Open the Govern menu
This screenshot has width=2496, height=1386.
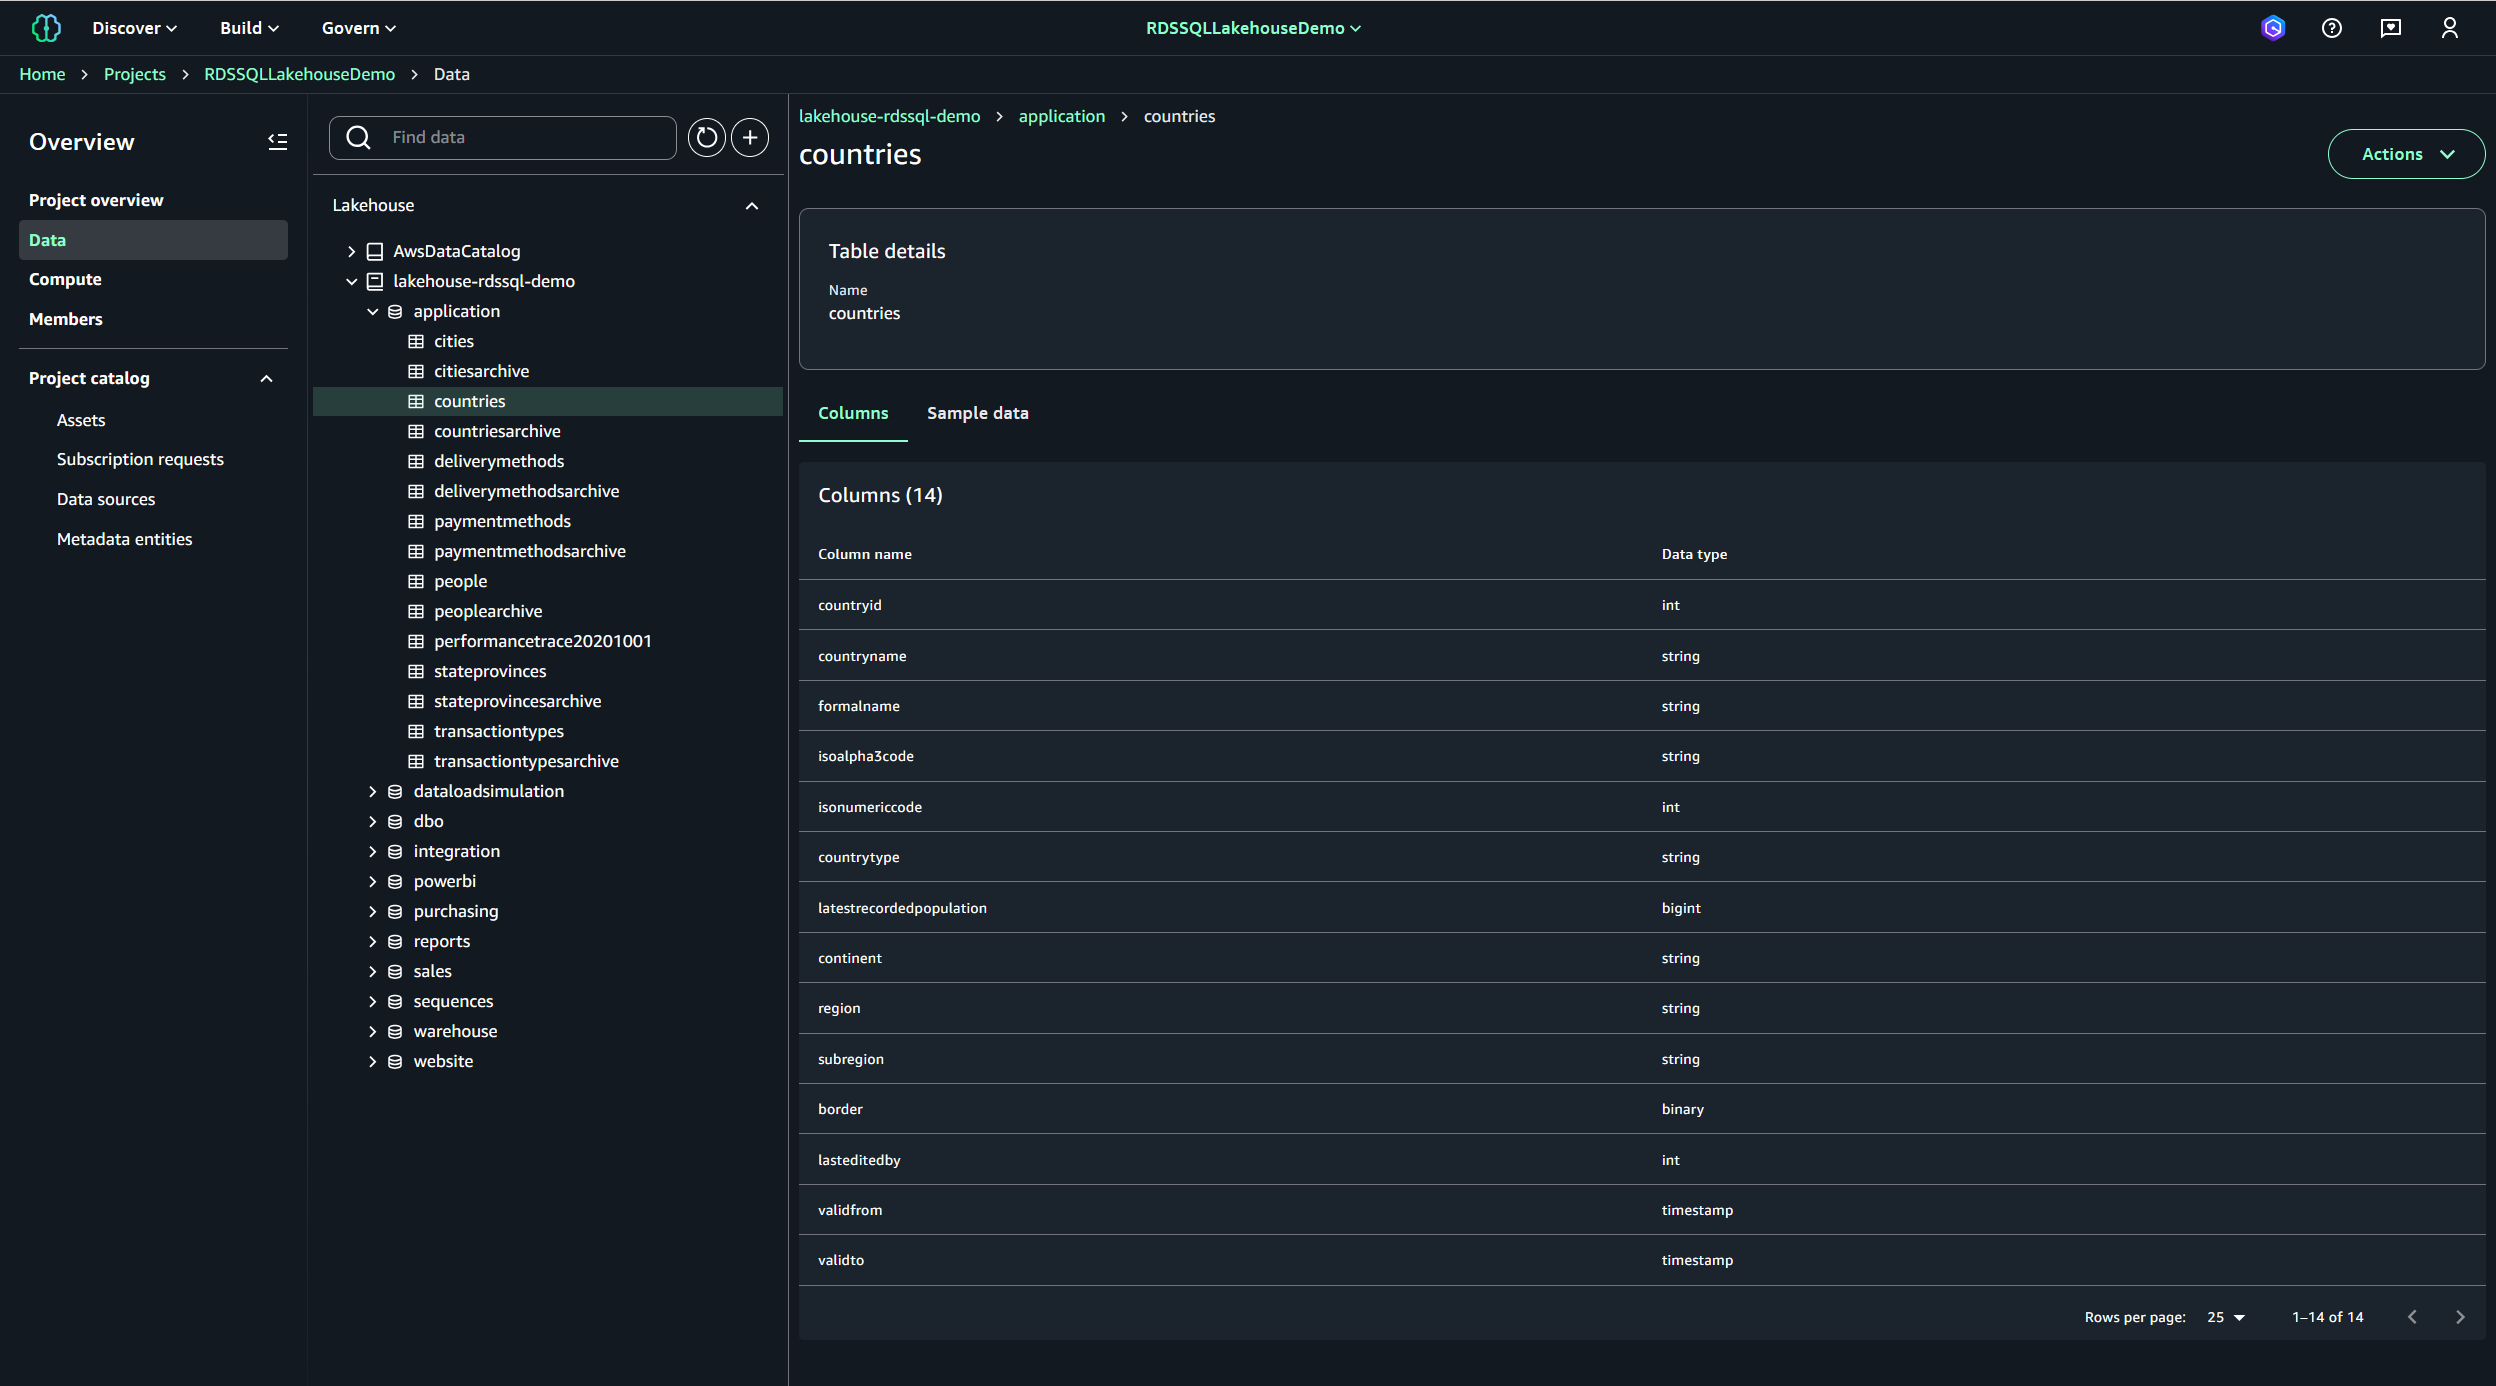[358, 28]
